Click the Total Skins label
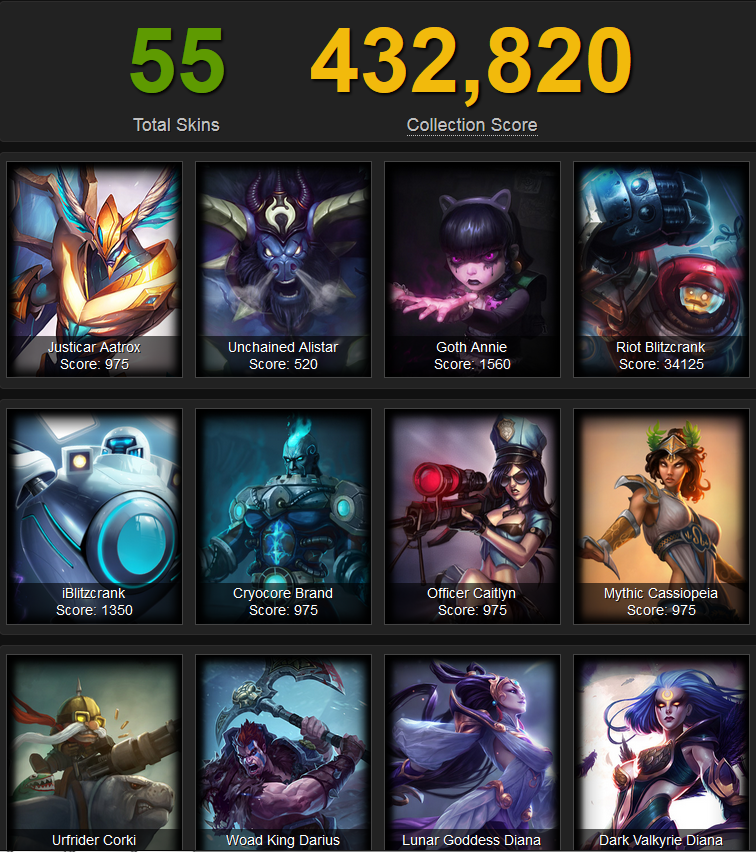Viewport: 756px width, 852px height. tap(176, 125)
